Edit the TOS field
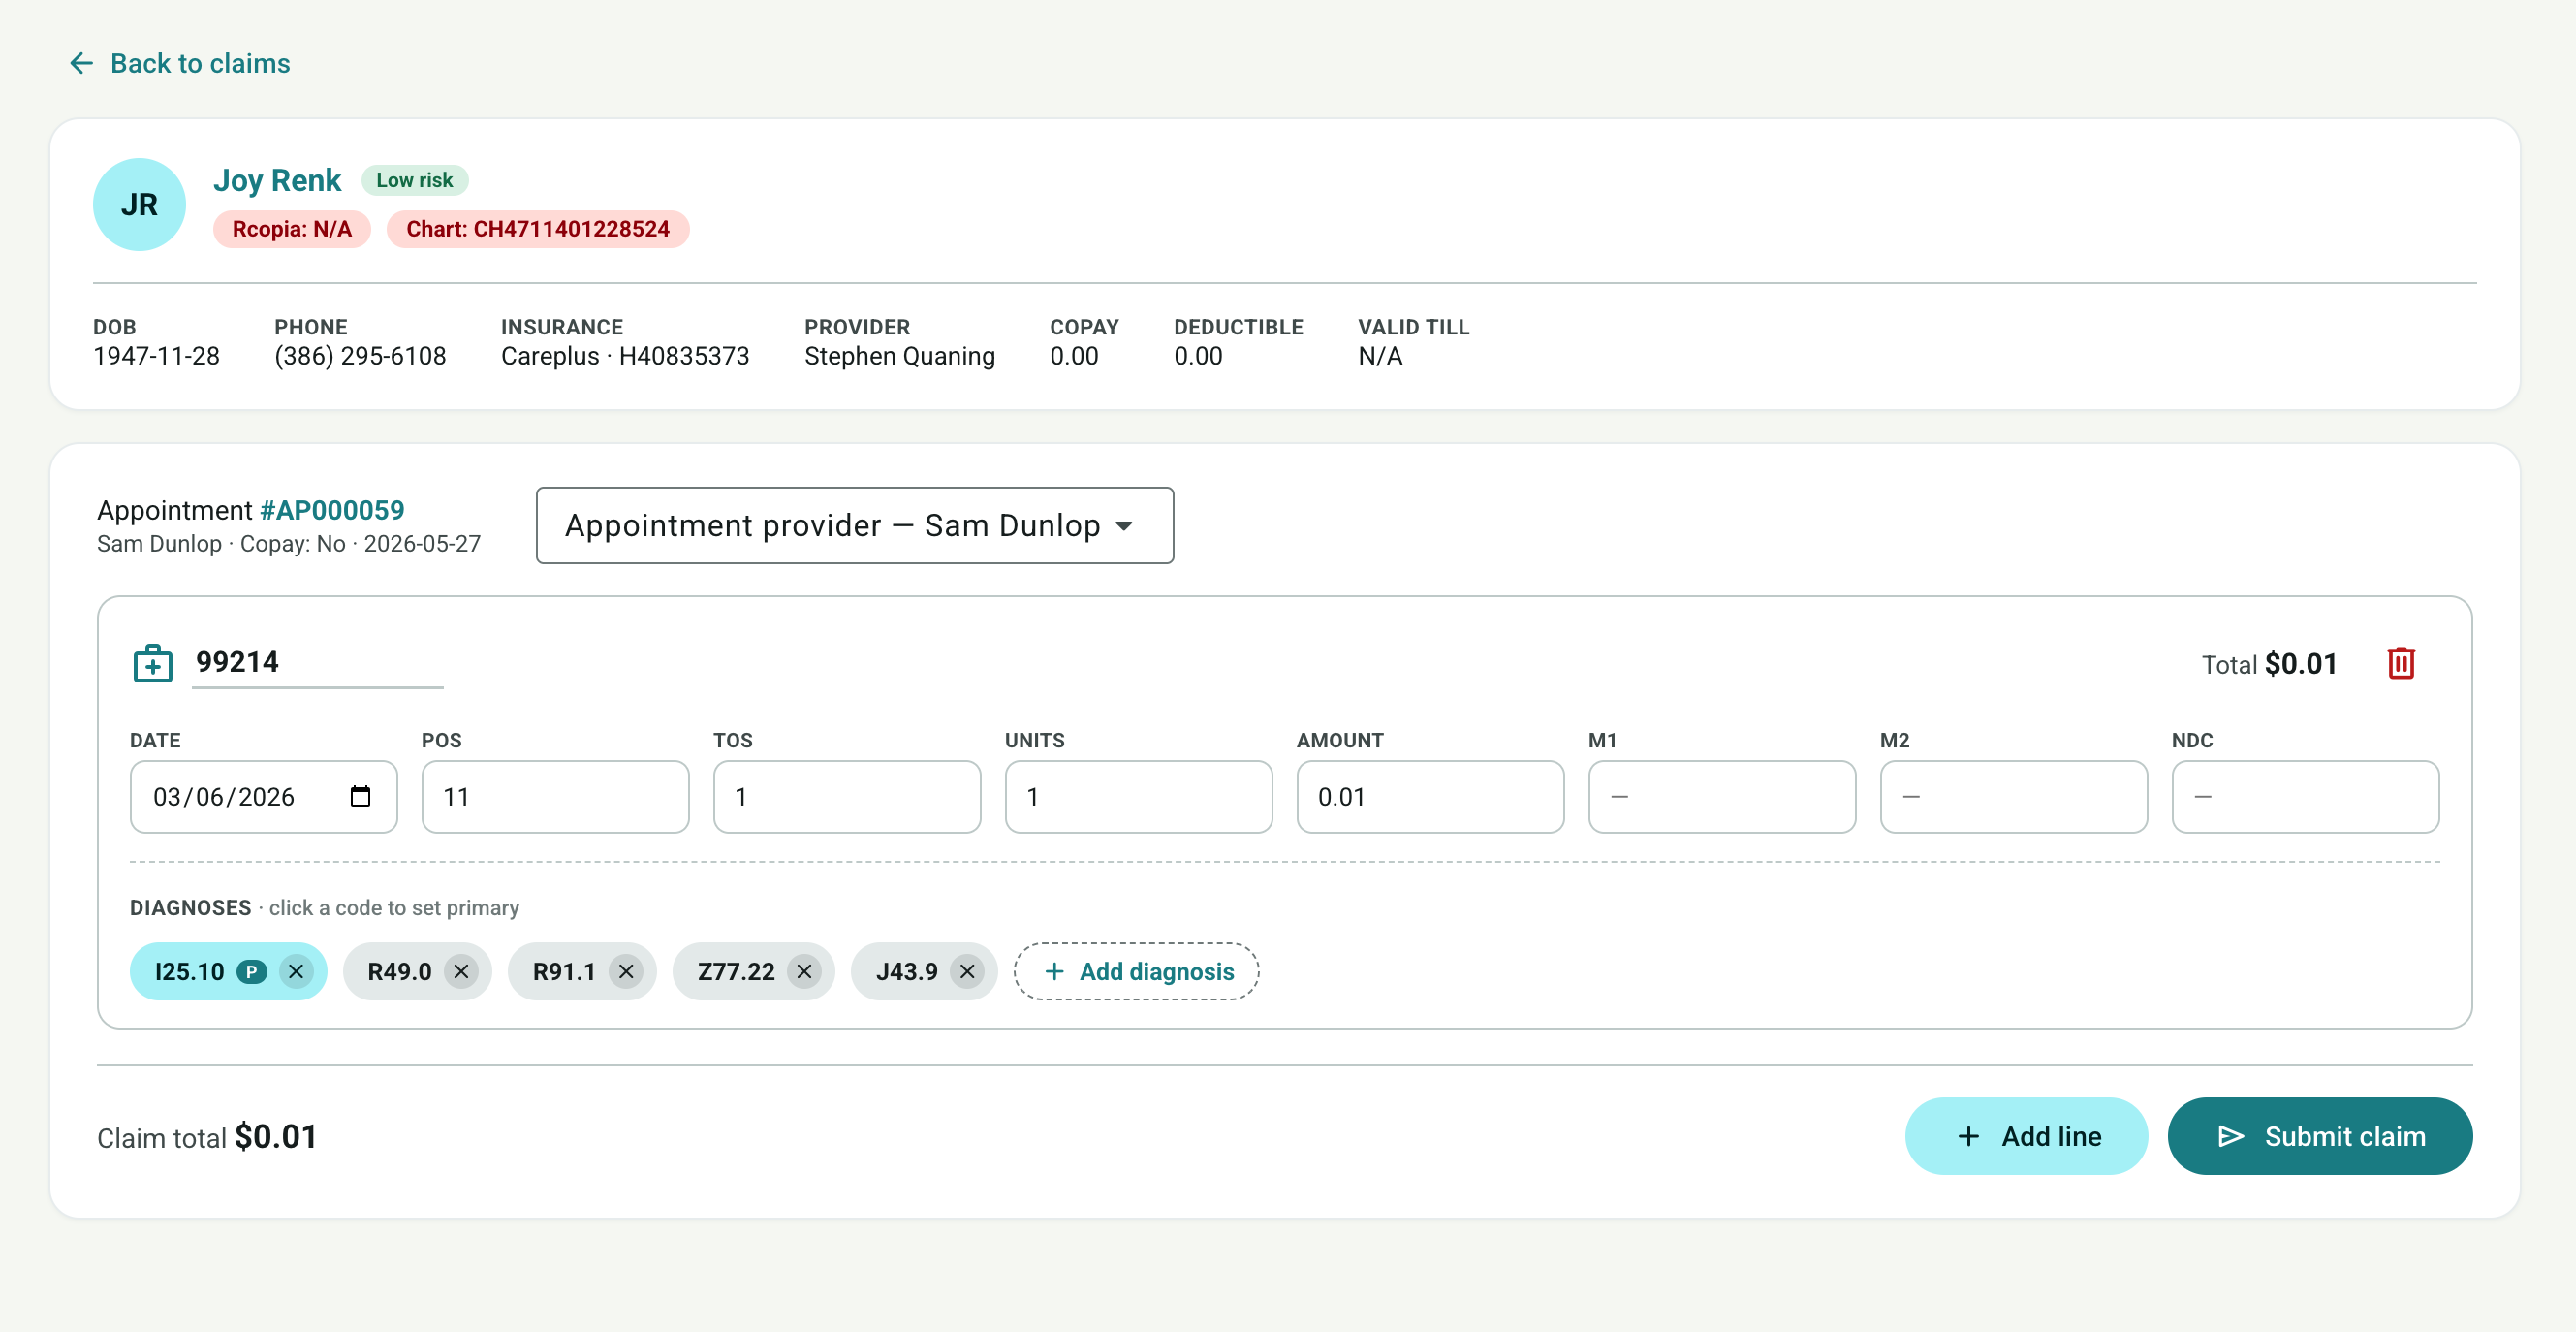The width and height of the screenshot is (2576, 1332). click(847, 796)
